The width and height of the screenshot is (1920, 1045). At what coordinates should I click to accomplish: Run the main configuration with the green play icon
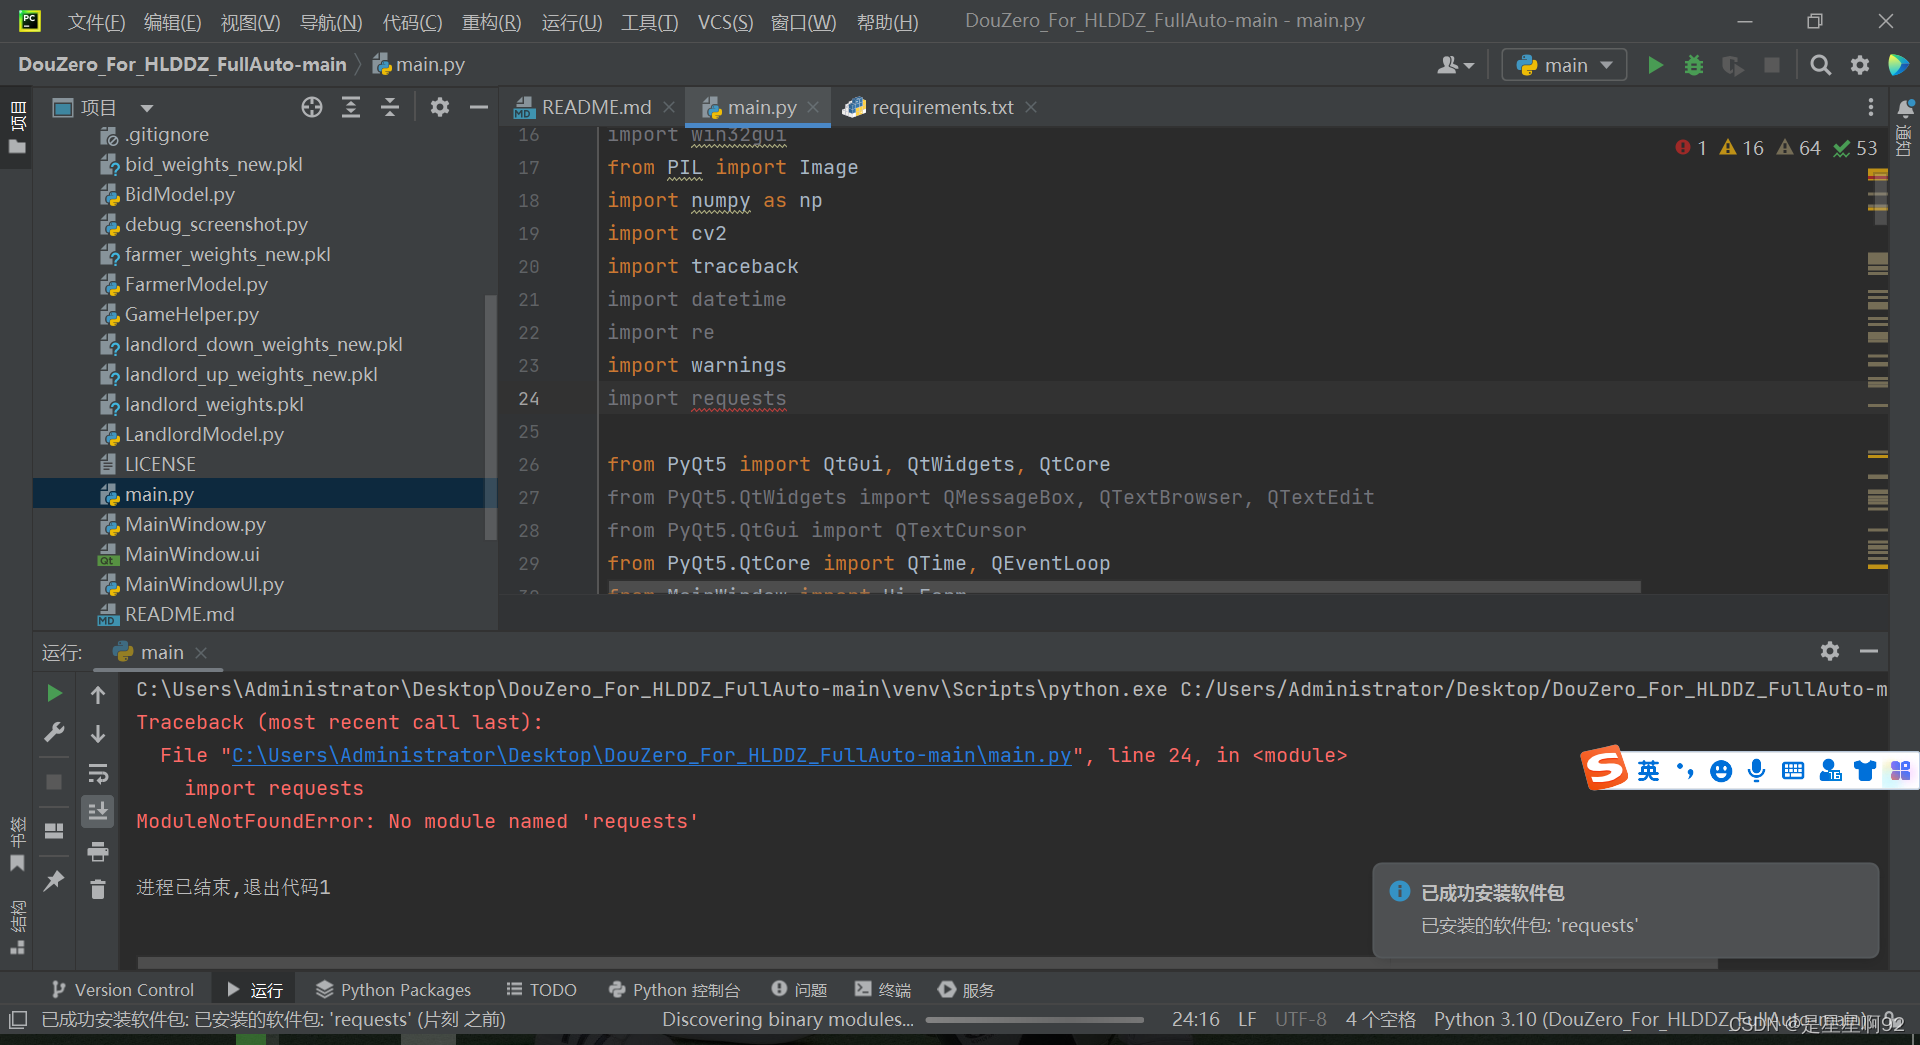1655,65
